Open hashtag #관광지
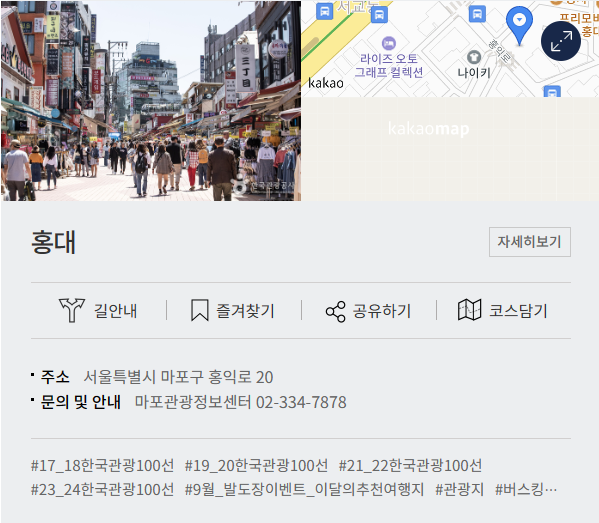This screenshot has height=523, width=599. point(460,489)
